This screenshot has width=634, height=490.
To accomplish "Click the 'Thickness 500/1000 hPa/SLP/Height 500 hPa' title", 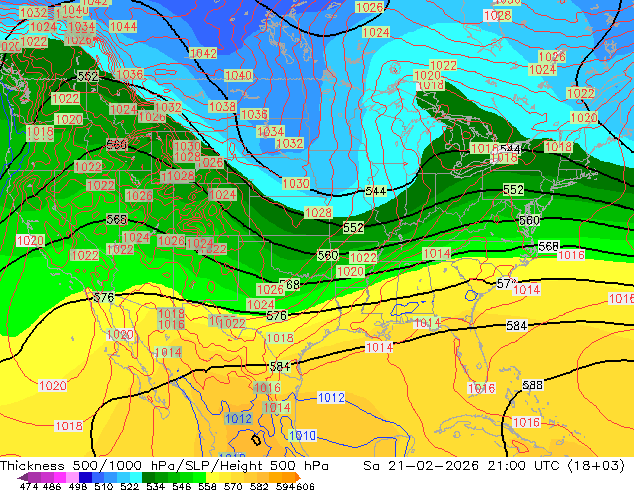I will 164,466.
